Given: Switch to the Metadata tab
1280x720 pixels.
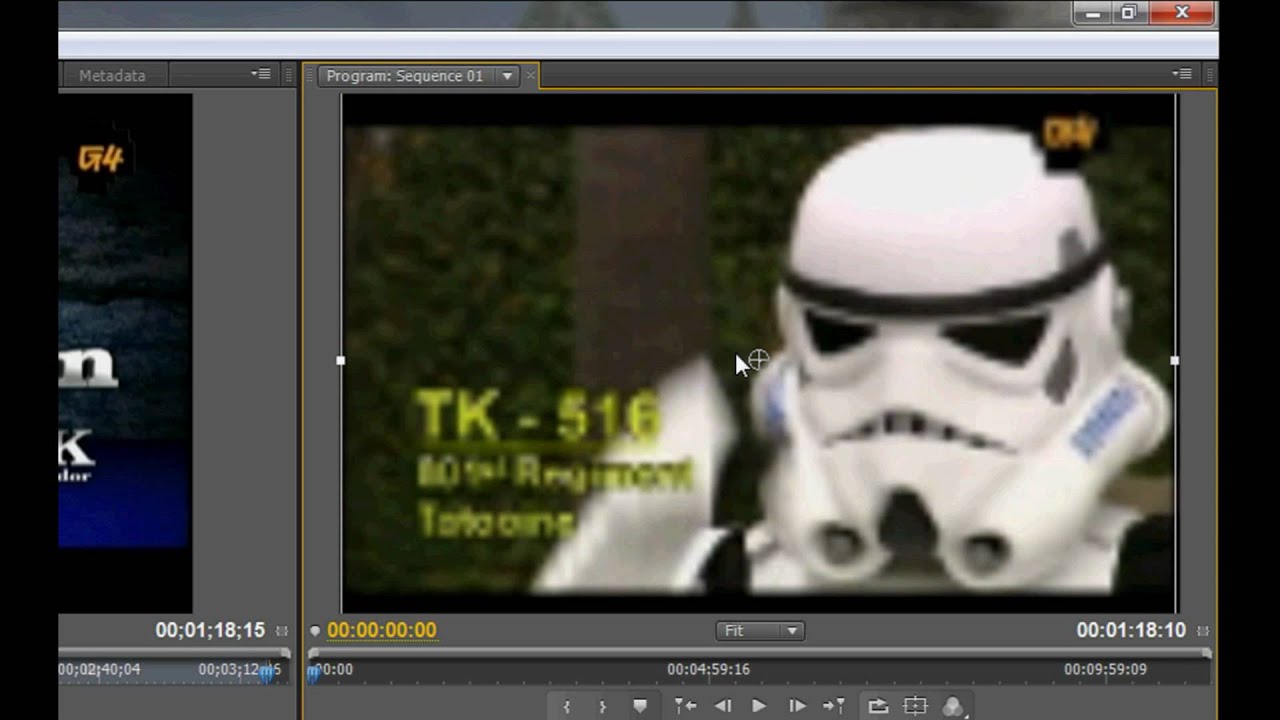Looking at the screenshot, I should point(112,76).
